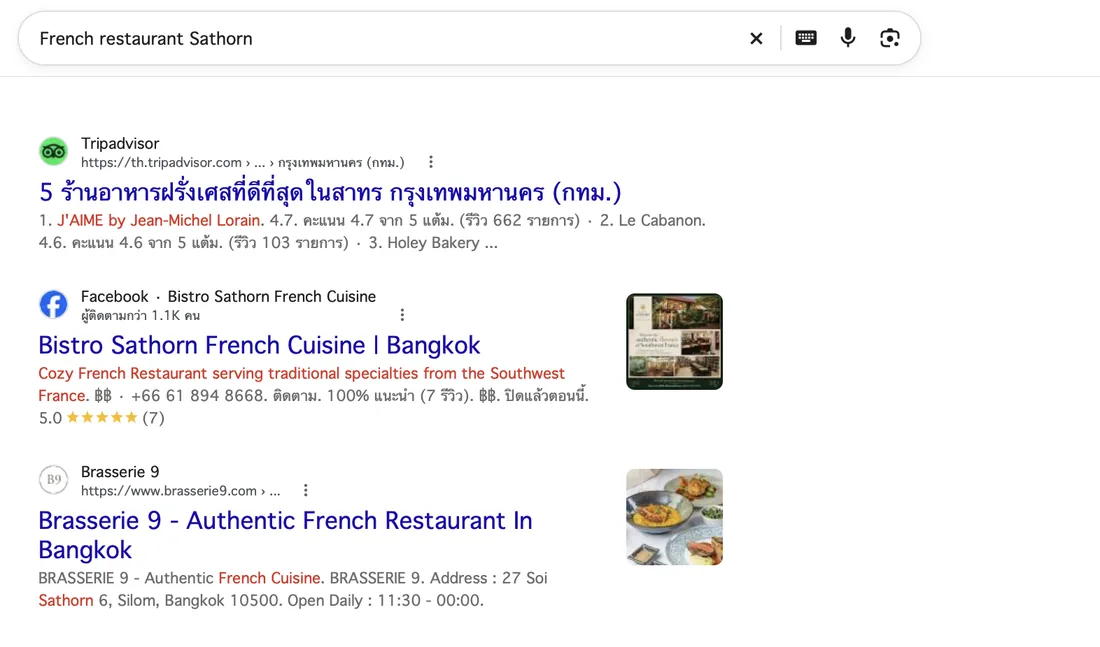Open search by image camera icon
This screenshot has height=647, width=1100.
(890, 38)
